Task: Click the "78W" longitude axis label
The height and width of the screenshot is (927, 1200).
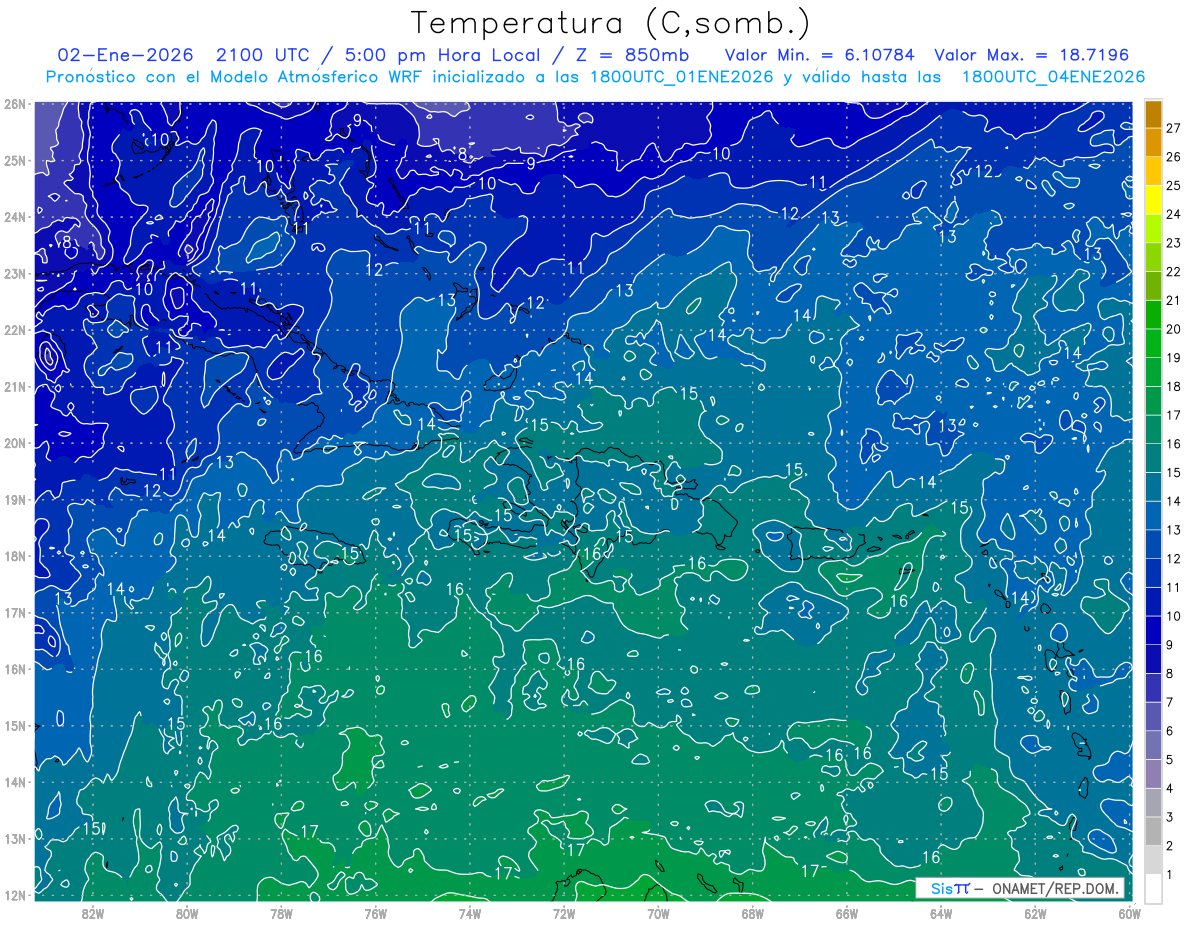Action: (x=281, y=912)
